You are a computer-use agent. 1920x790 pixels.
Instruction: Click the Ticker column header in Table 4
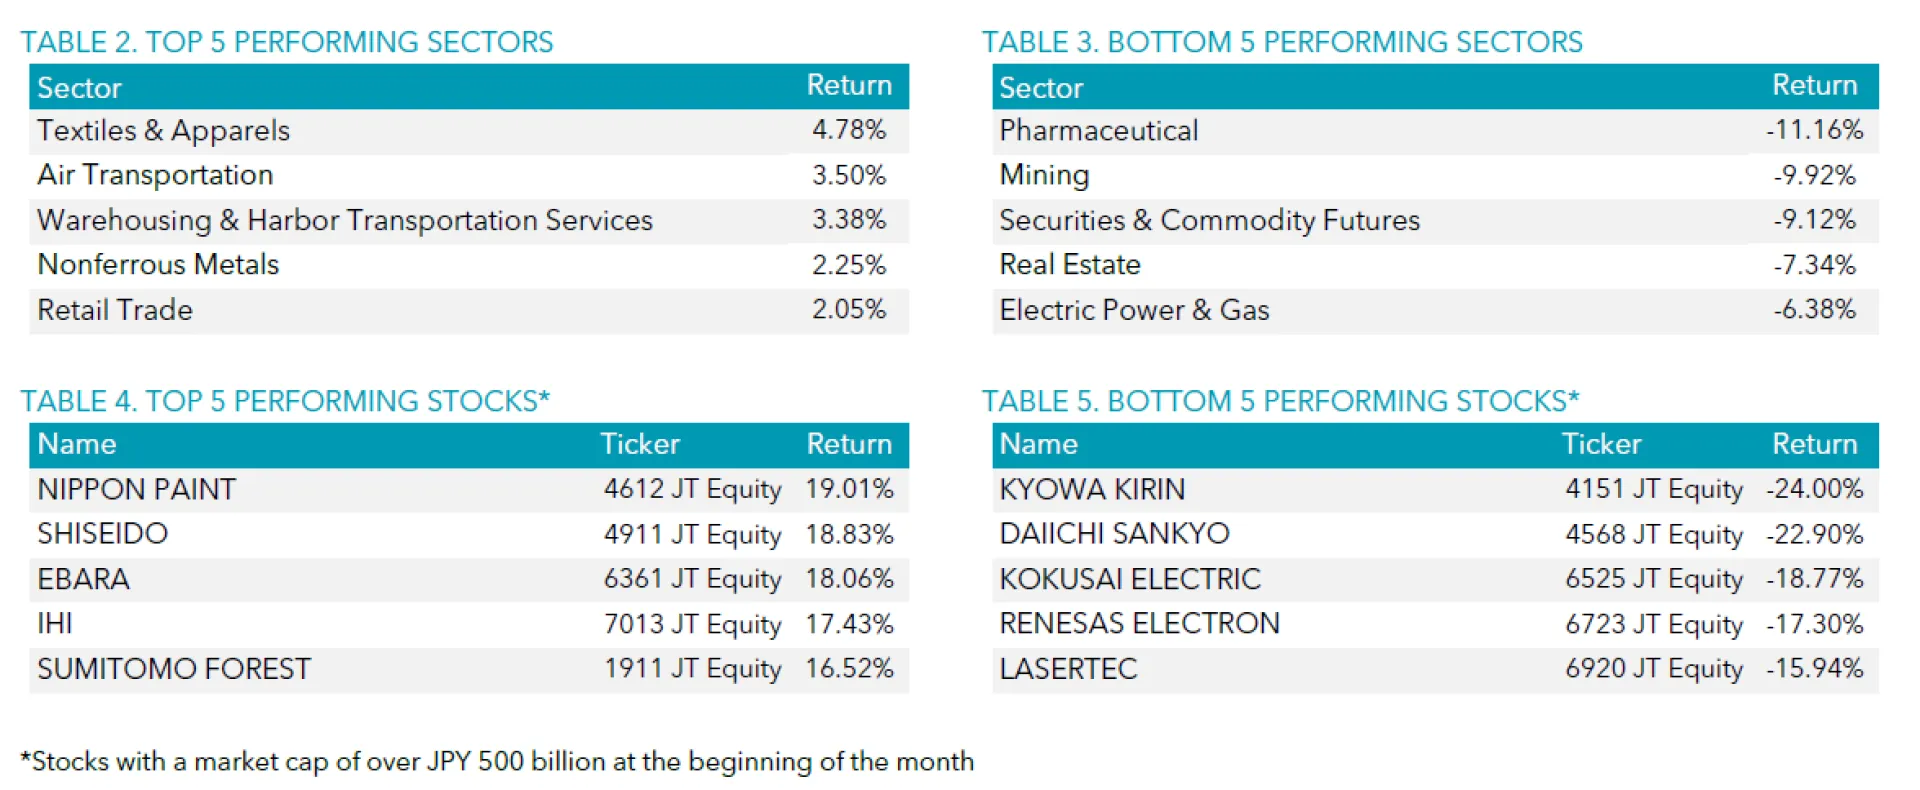click(x=640, y=444)
